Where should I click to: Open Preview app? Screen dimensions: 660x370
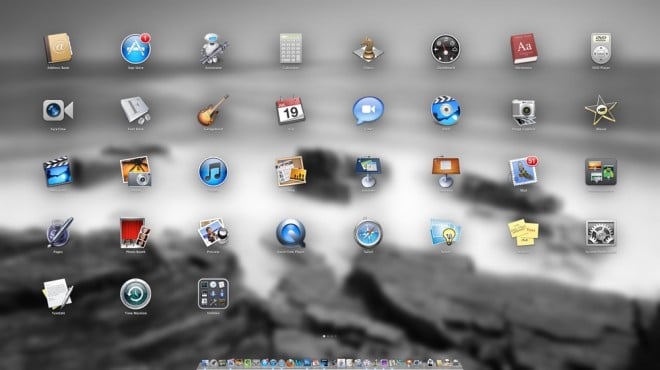click(213, 233)
